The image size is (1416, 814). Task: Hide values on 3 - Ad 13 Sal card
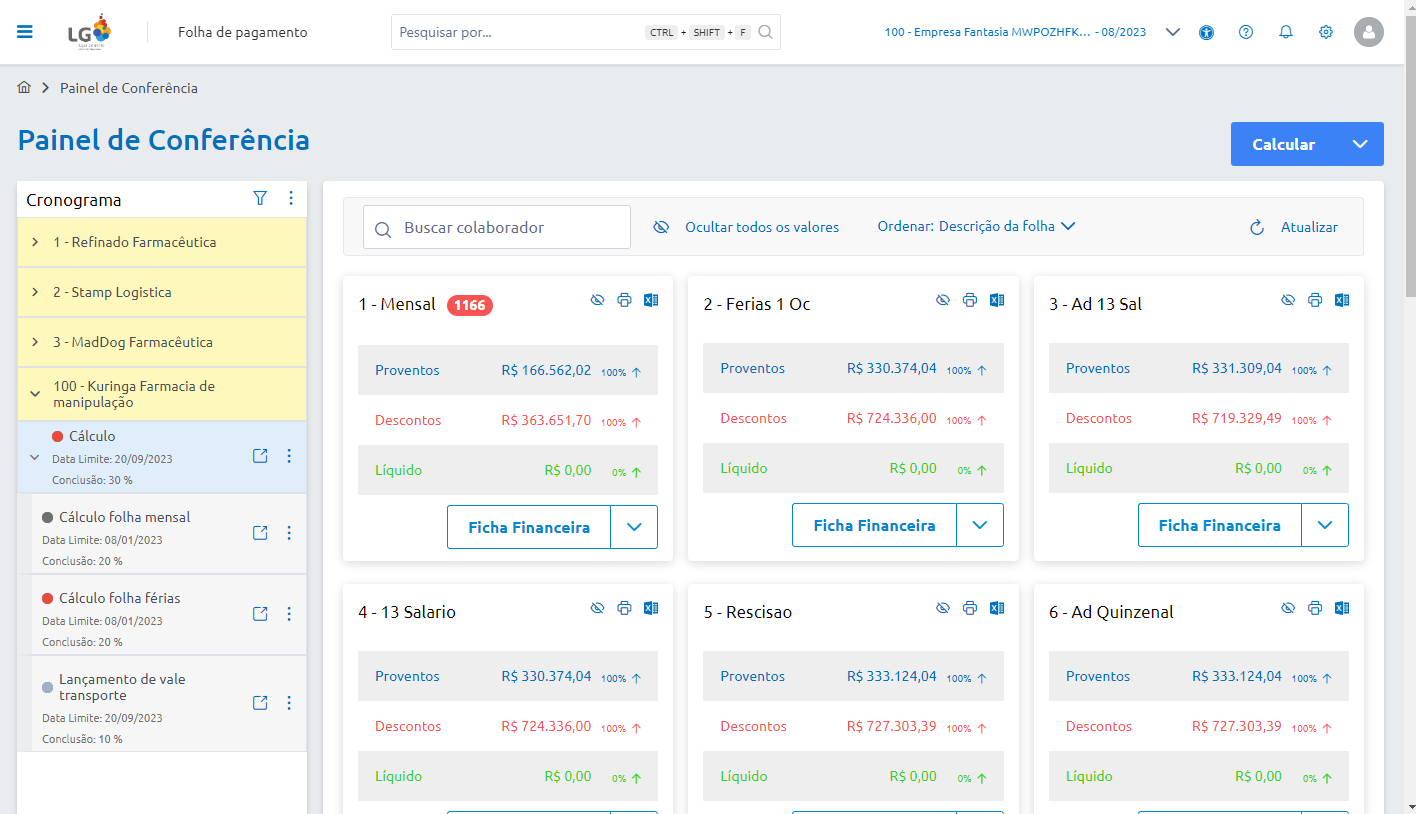point(1288,300)
